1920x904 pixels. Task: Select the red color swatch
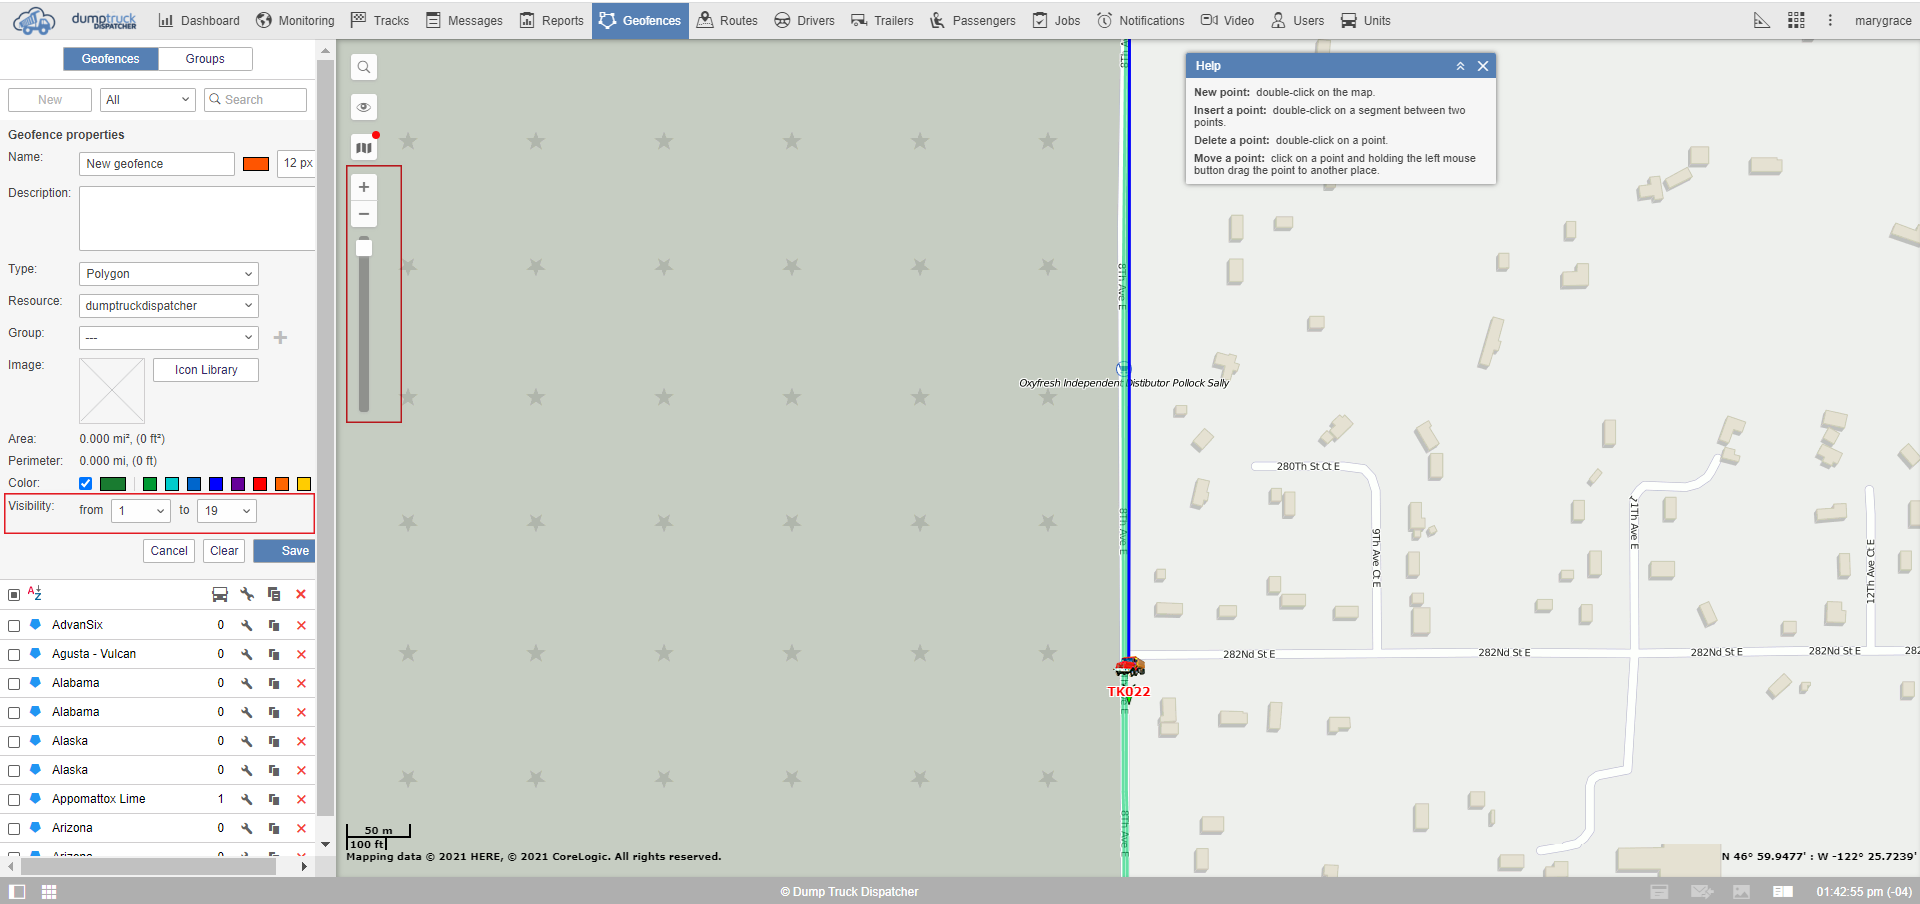260,484
